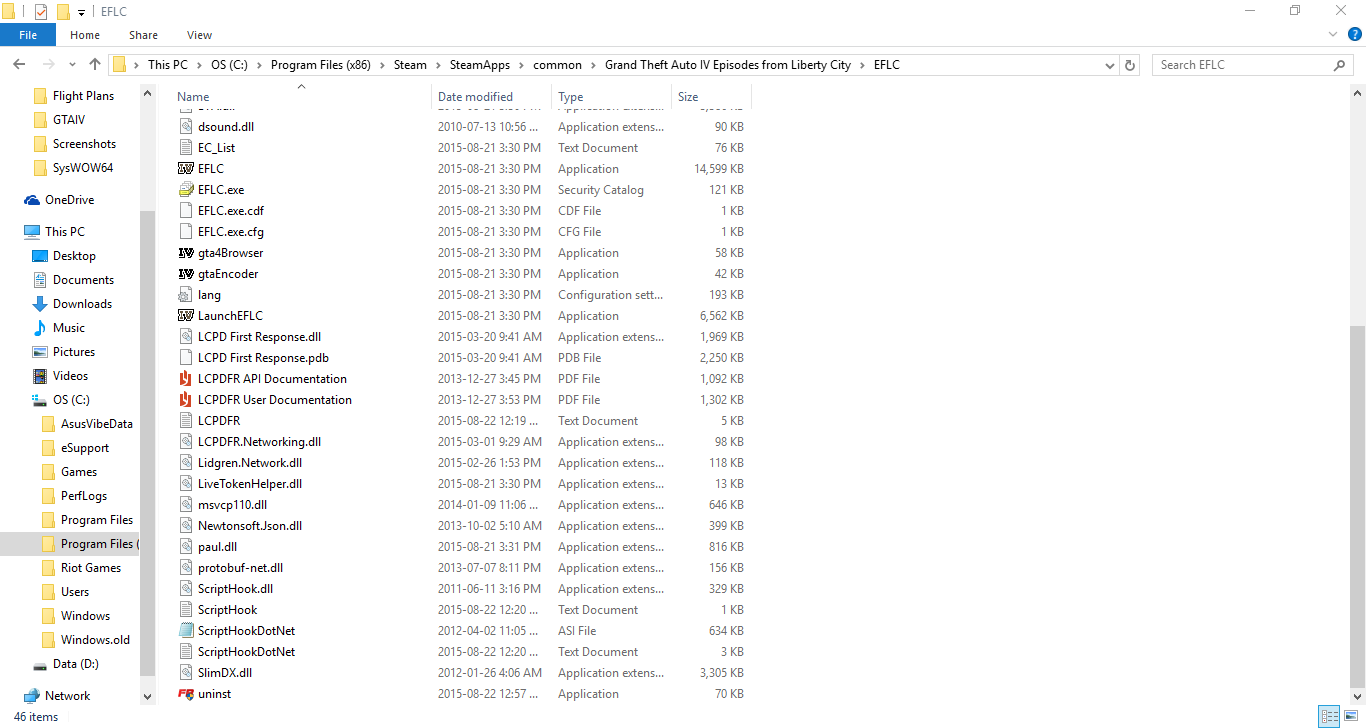Switch to Details view layout button
1366x728 pixels.
[x=1328, y=717]
